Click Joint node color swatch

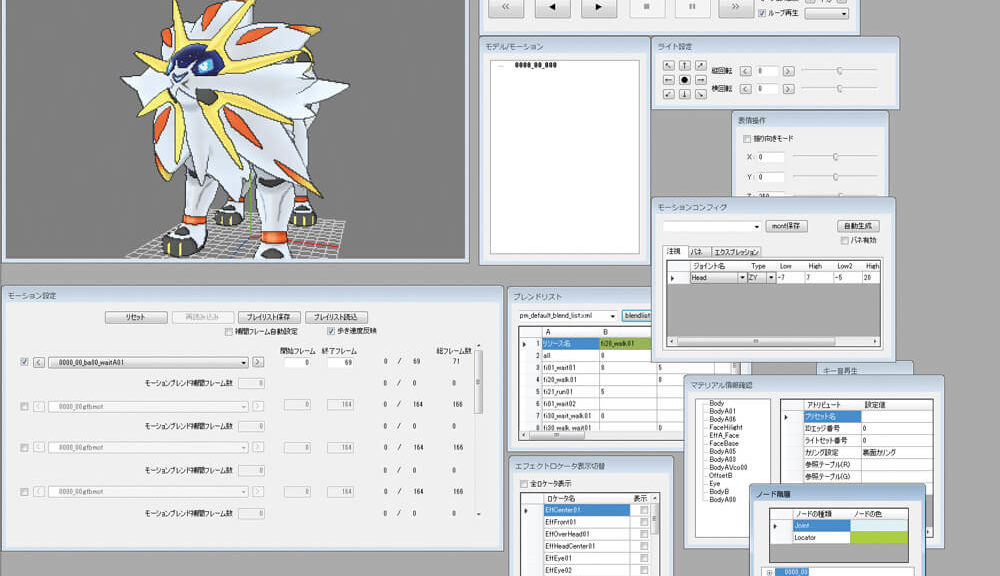pyautogui.click(x=879, y=526)
